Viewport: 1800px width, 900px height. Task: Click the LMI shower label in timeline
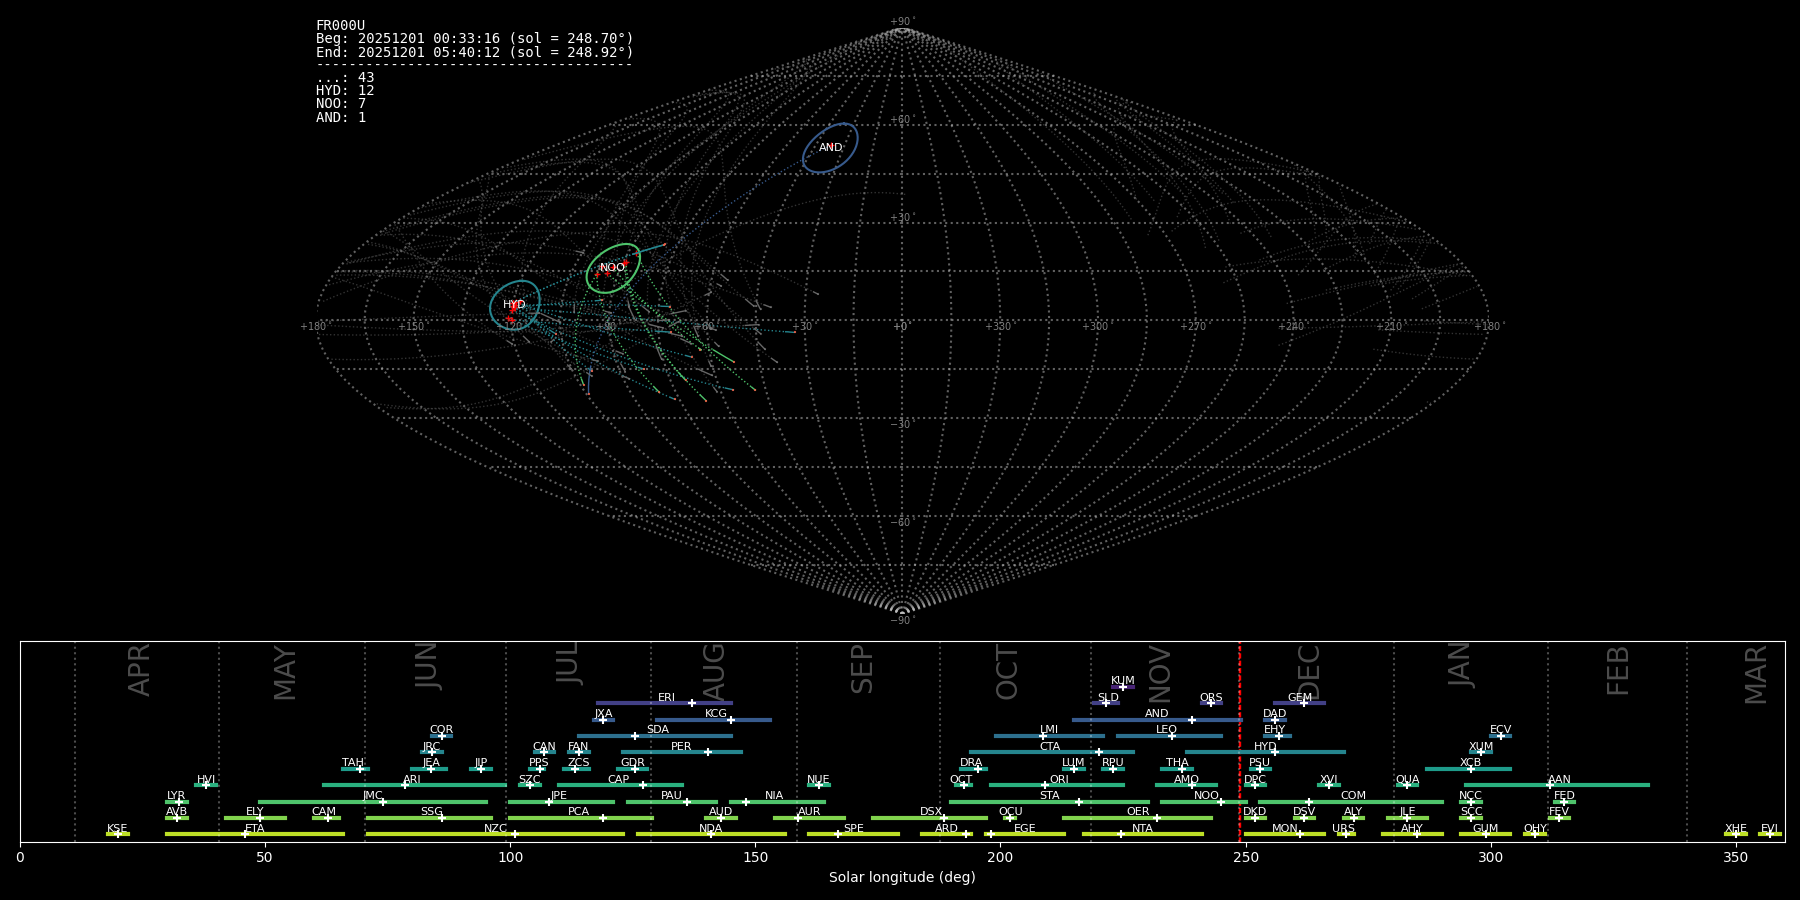coord(1049,730)
